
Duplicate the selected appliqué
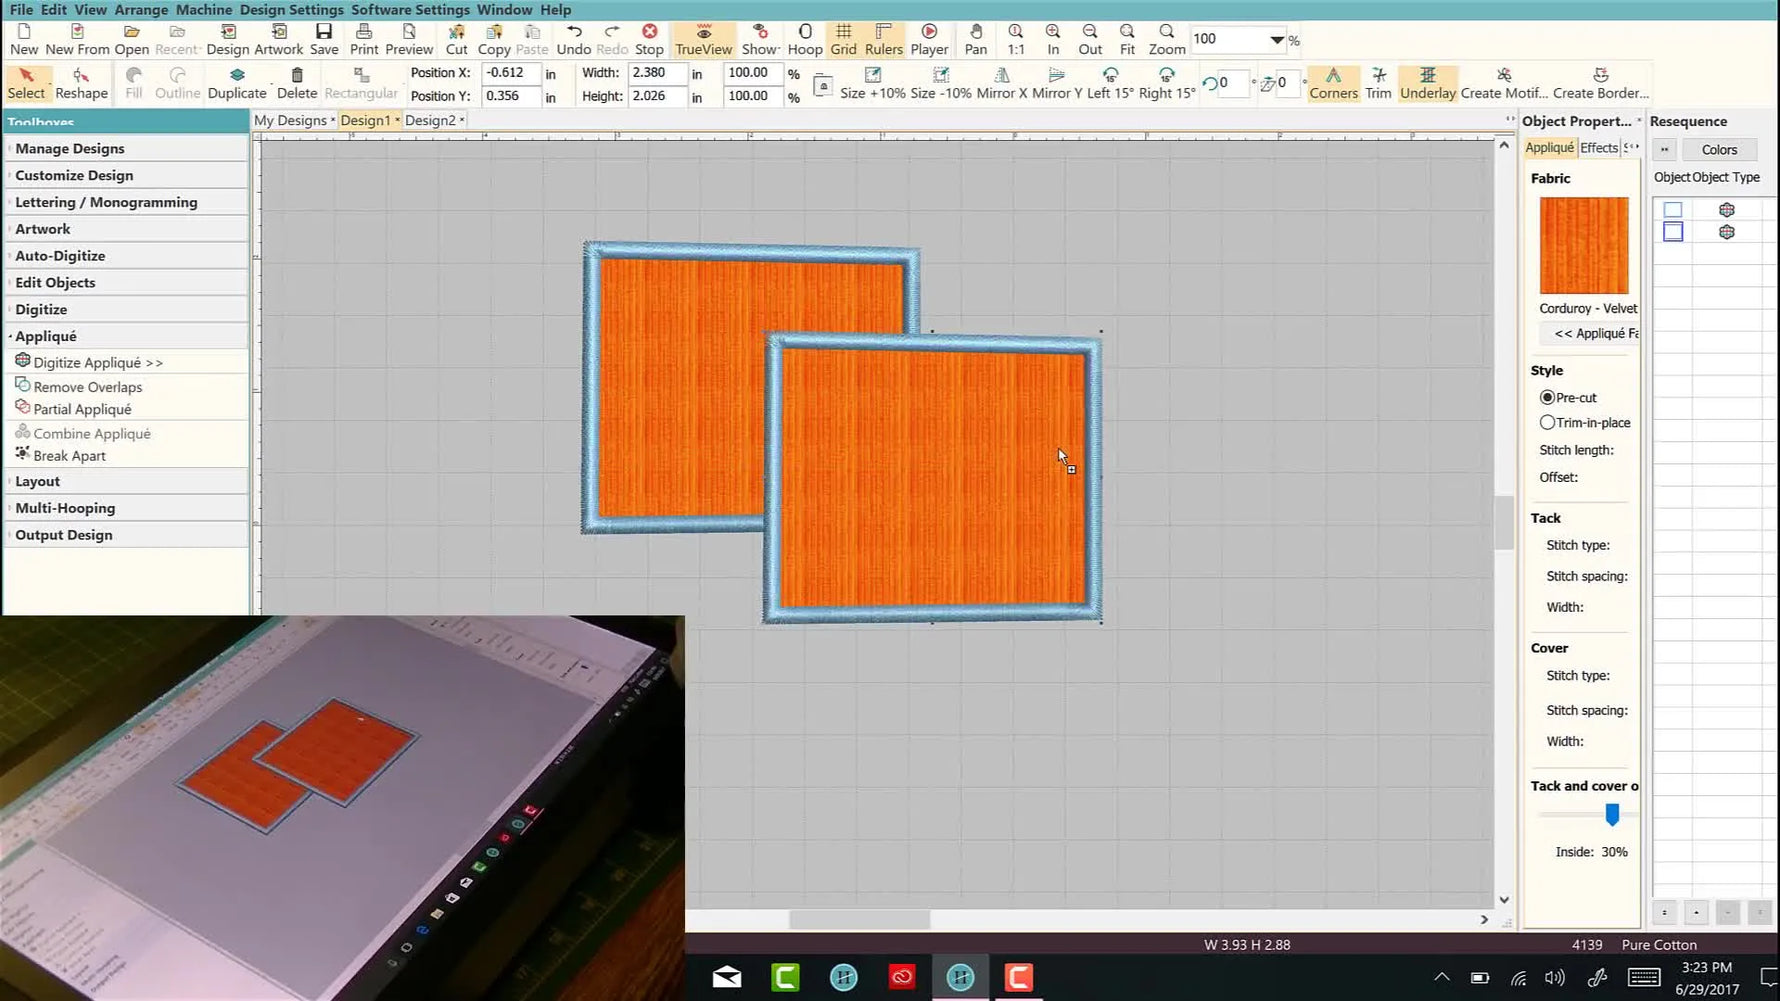(x=237, y=83)
